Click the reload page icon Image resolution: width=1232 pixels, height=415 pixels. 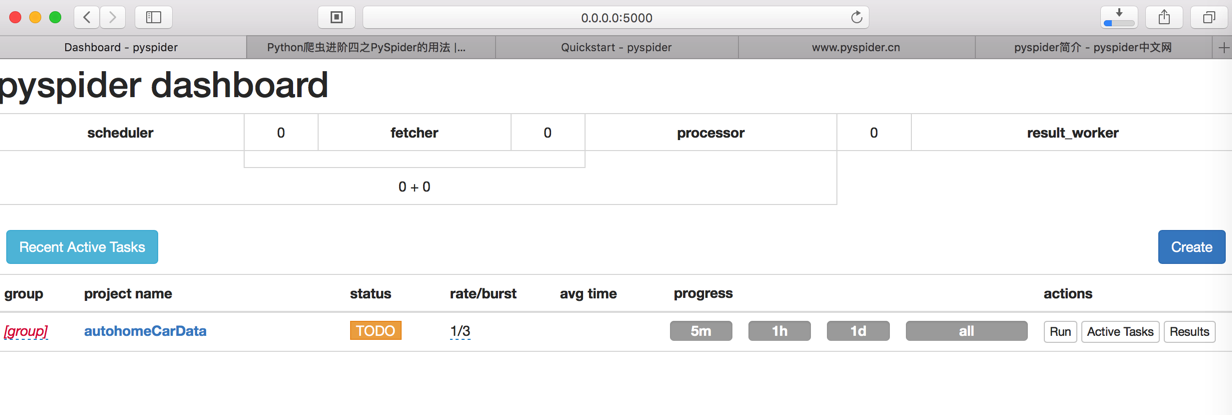pos(856,17)
